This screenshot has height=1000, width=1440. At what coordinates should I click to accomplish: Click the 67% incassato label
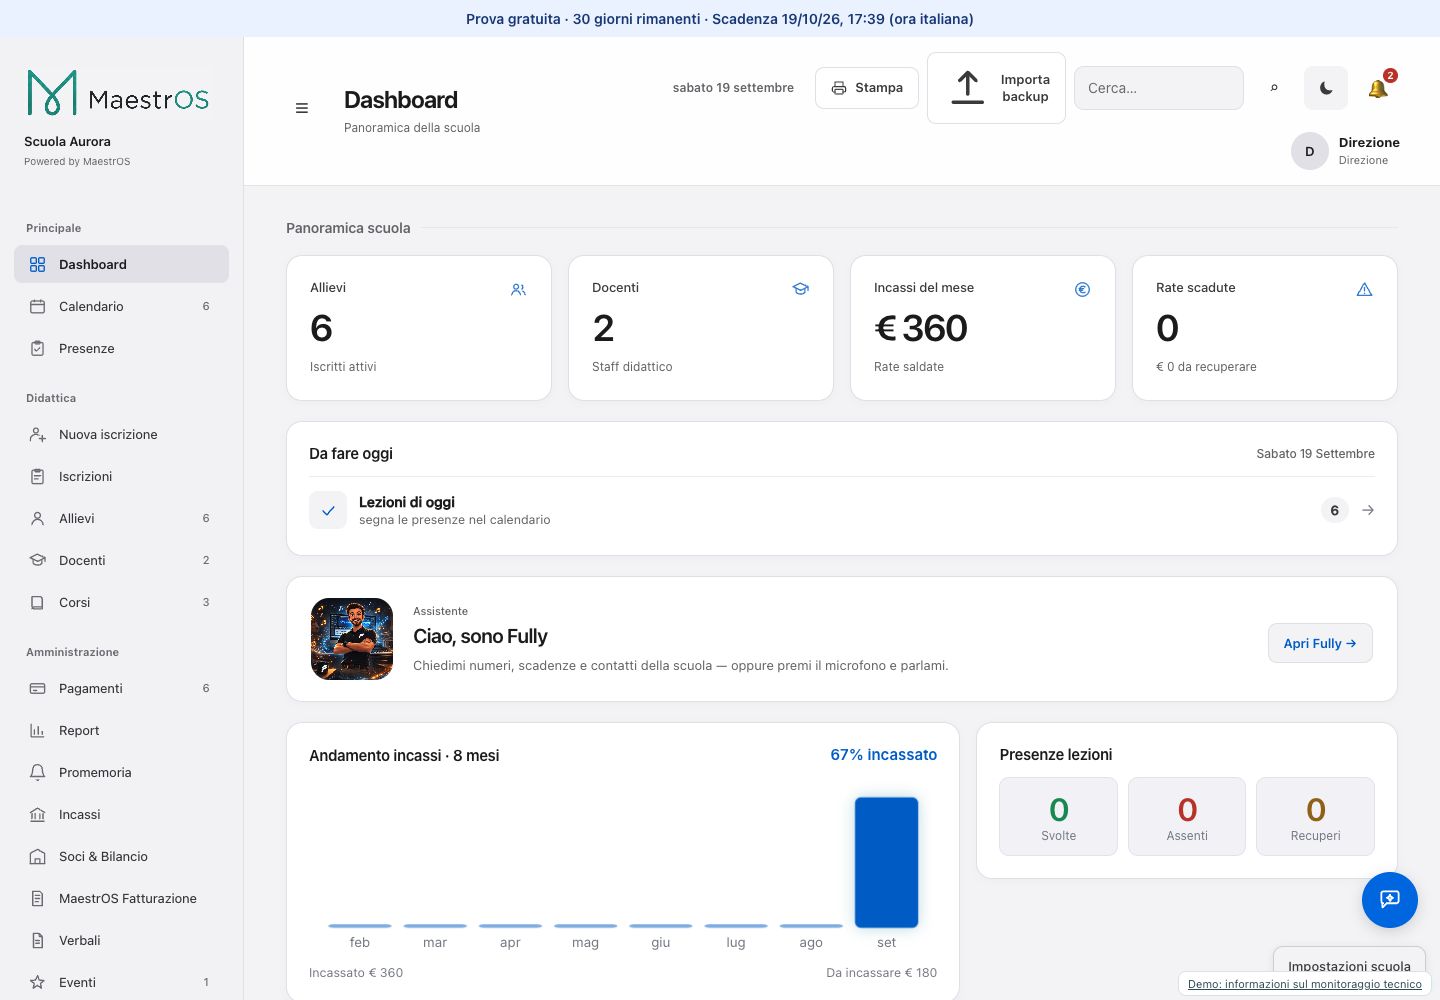point(884,755)
